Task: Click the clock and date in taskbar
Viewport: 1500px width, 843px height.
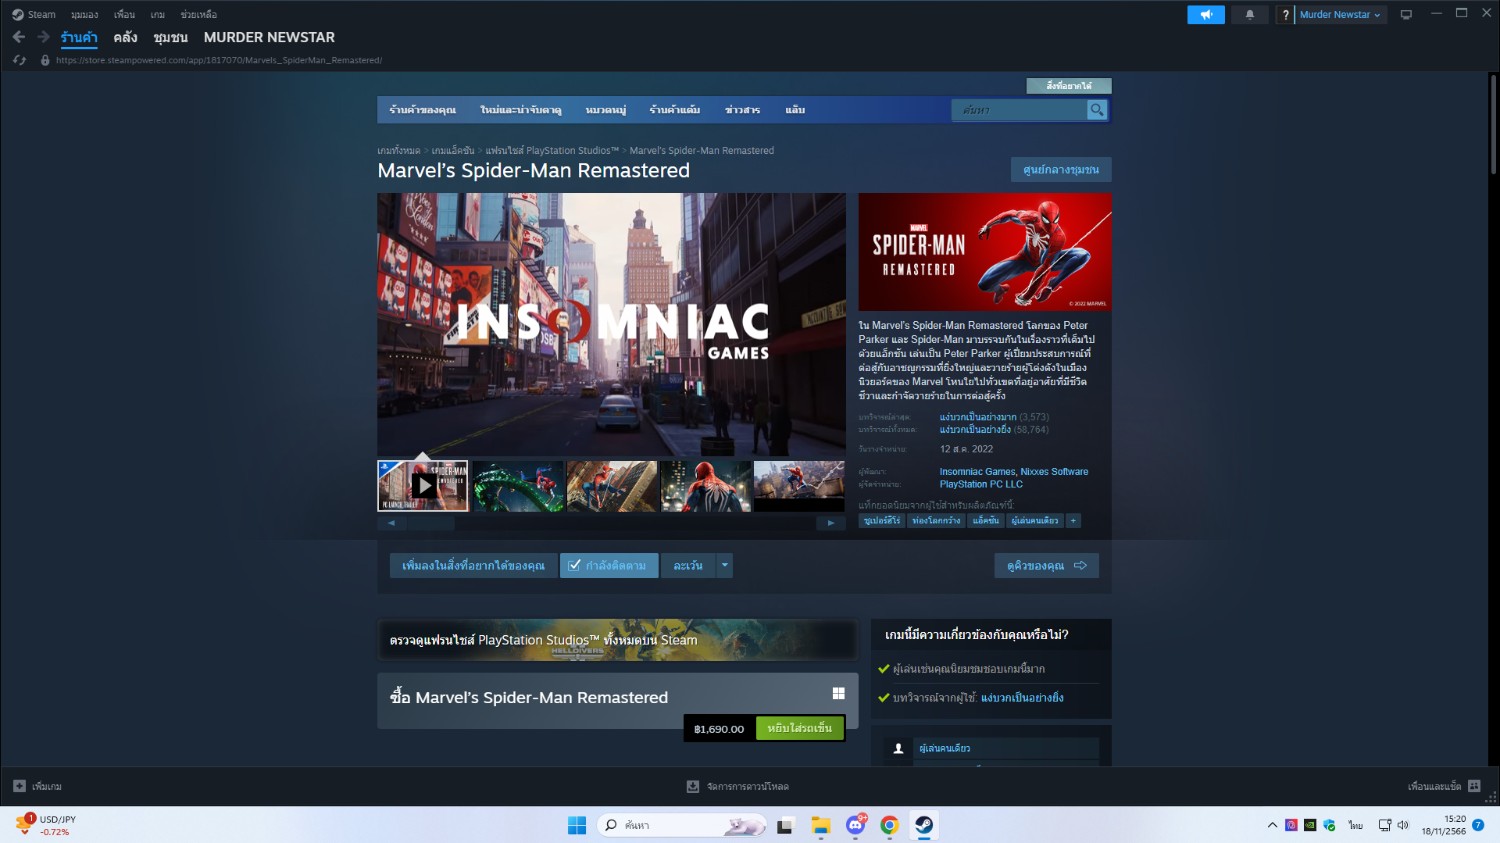Action: [1444, 825]
